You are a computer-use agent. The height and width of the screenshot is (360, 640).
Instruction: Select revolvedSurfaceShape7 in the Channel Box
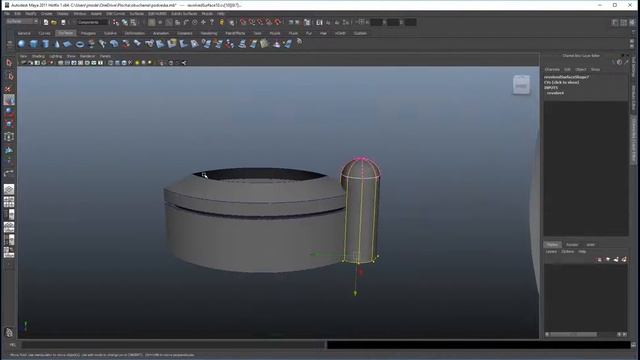[566, 77]
